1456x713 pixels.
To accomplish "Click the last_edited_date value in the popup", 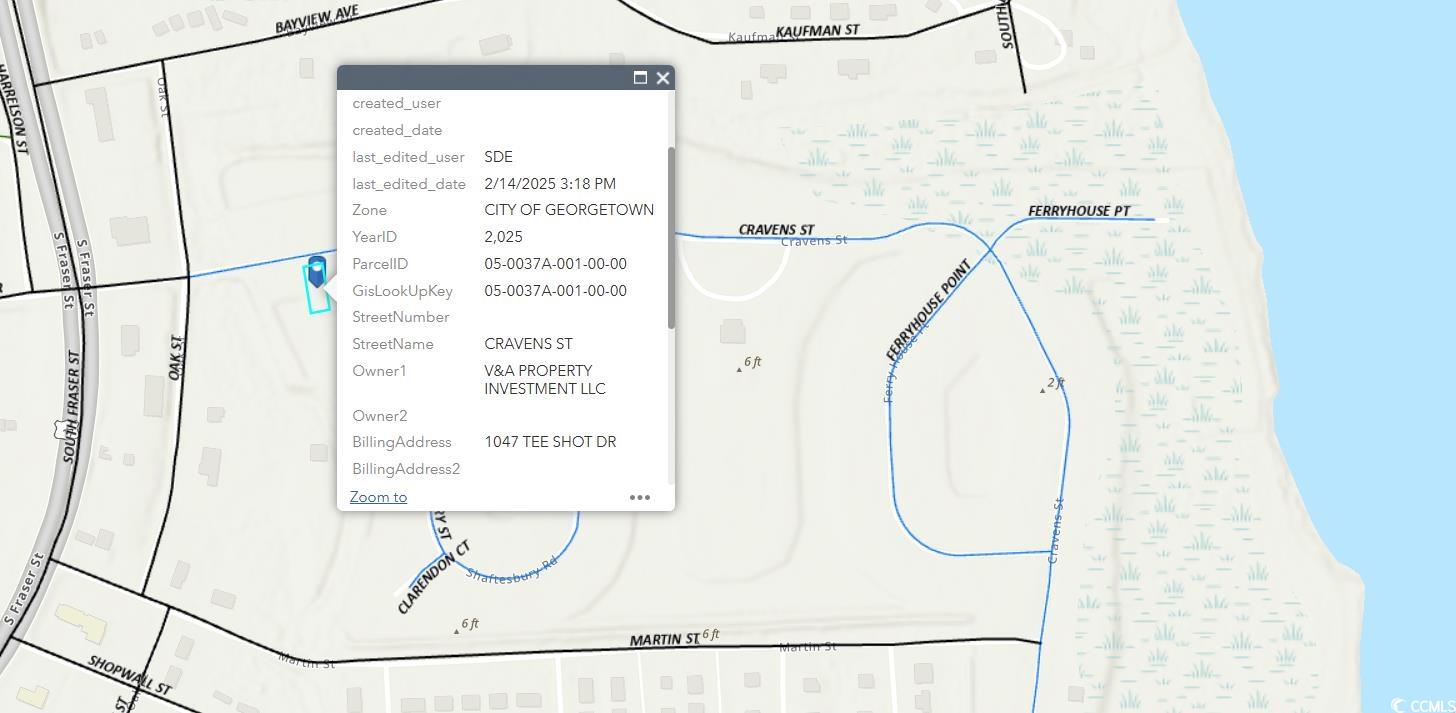I will pyautogui.click(x=550, y=184).
